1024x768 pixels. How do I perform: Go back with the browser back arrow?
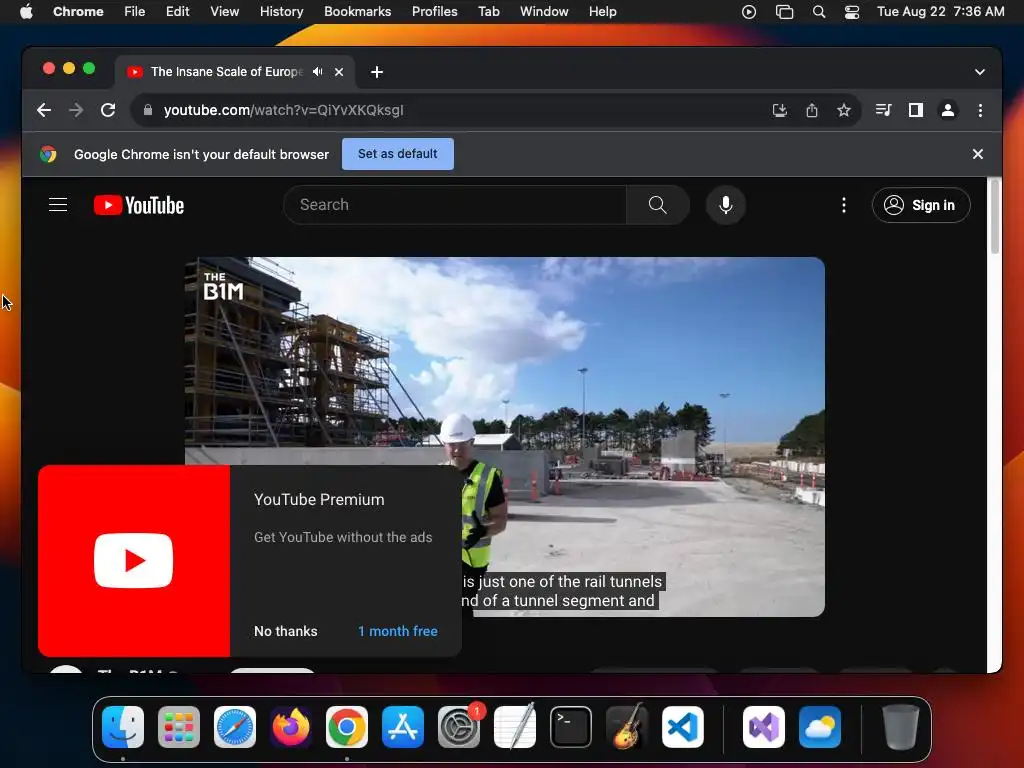(x=44, y=110)
